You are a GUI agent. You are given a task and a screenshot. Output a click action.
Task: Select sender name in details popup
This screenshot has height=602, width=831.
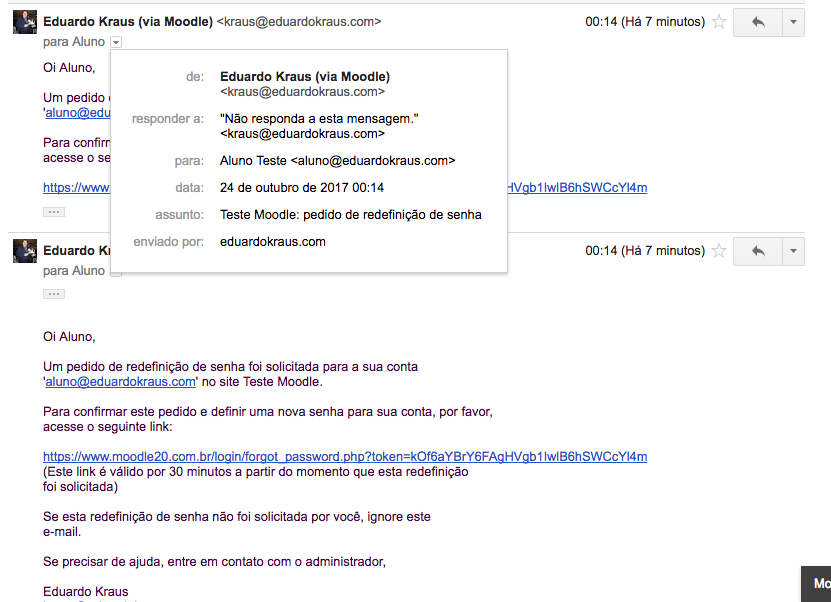[x=305, y=77]
